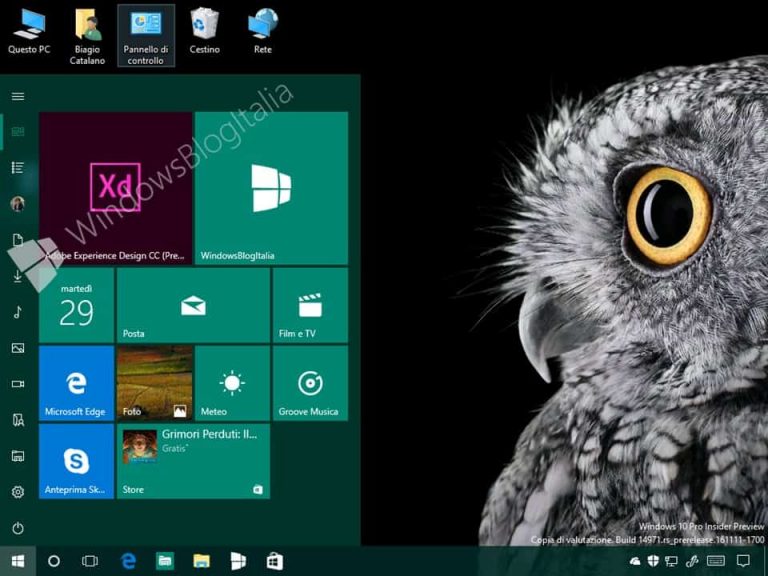The width and height of the screenshot is (768, 576).
Task: Open Downloads folder icon in Start sidebar
Action: 18,276
